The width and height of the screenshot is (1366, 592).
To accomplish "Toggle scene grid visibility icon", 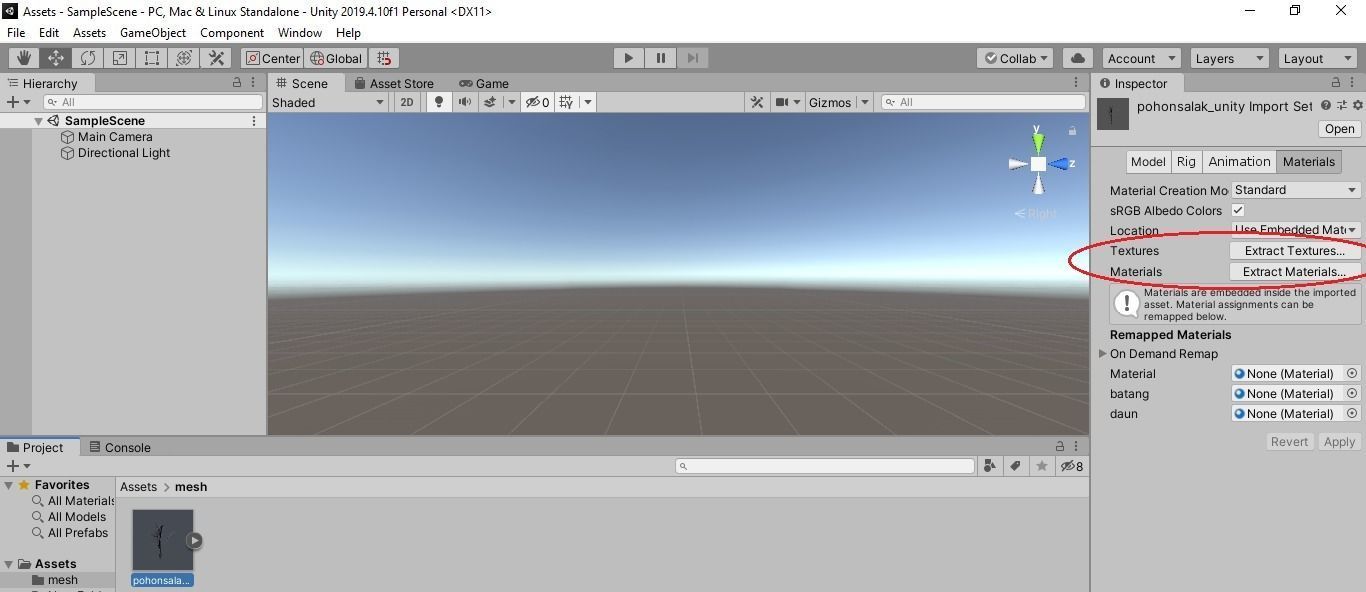I will 566,102.
